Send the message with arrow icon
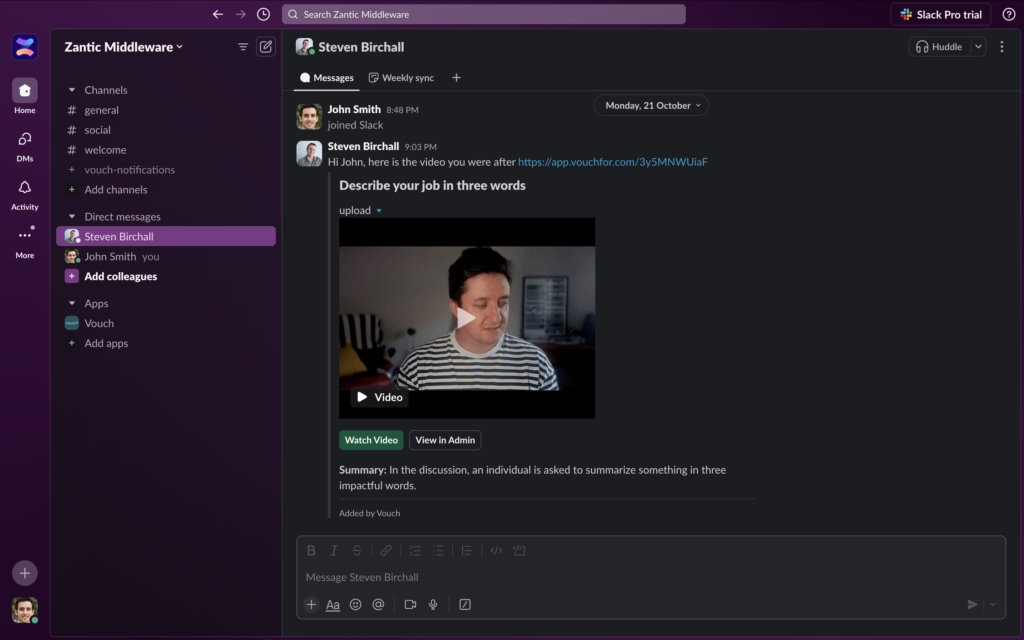 [972, 605]
